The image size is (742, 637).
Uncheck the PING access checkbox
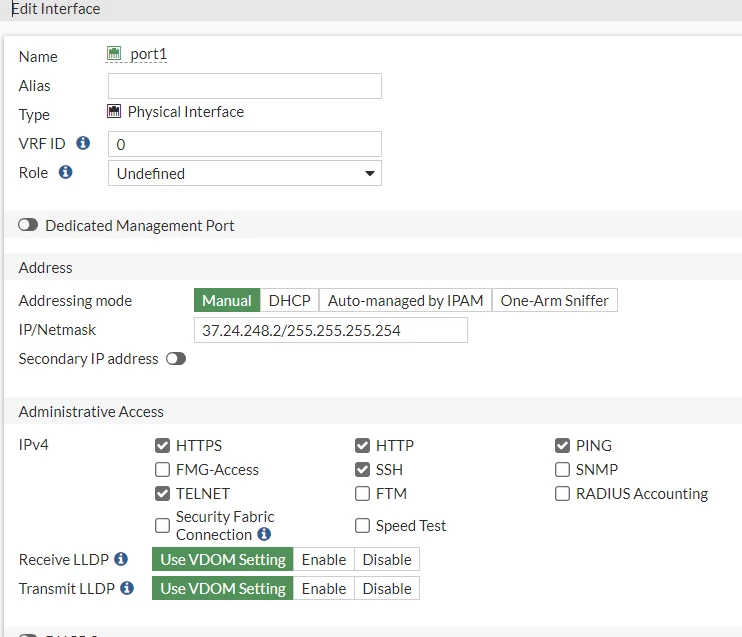[x=562, y=445]
